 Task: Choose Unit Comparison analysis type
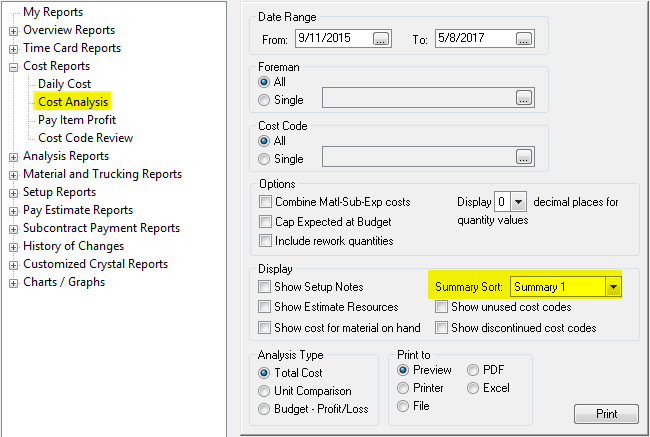(x=265, y=391)
